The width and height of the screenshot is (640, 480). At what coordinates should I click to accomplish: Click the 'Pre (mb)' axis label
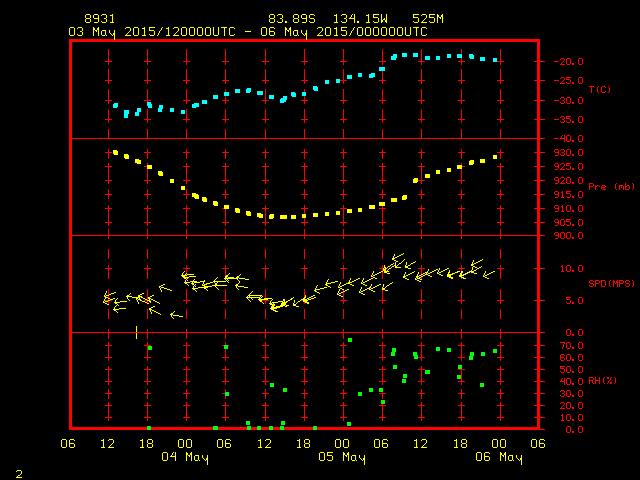coord(611,187)
